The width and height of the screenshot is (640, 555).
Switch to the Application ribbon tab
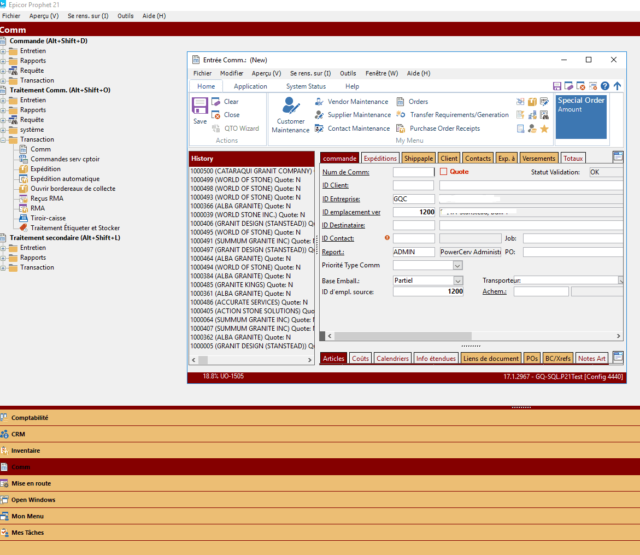pos(250,87)
